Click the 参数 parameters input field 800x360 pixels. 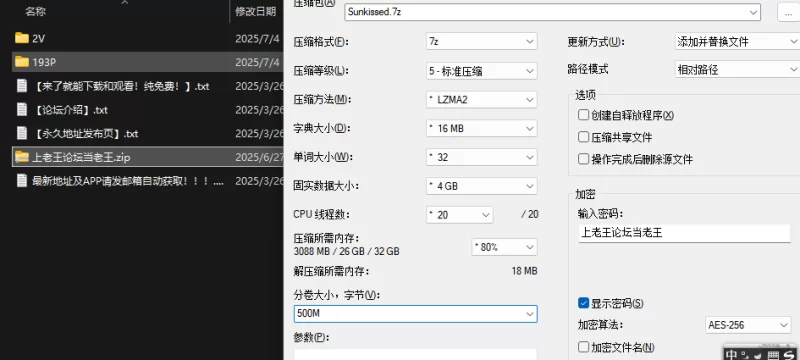click(415, 354)
